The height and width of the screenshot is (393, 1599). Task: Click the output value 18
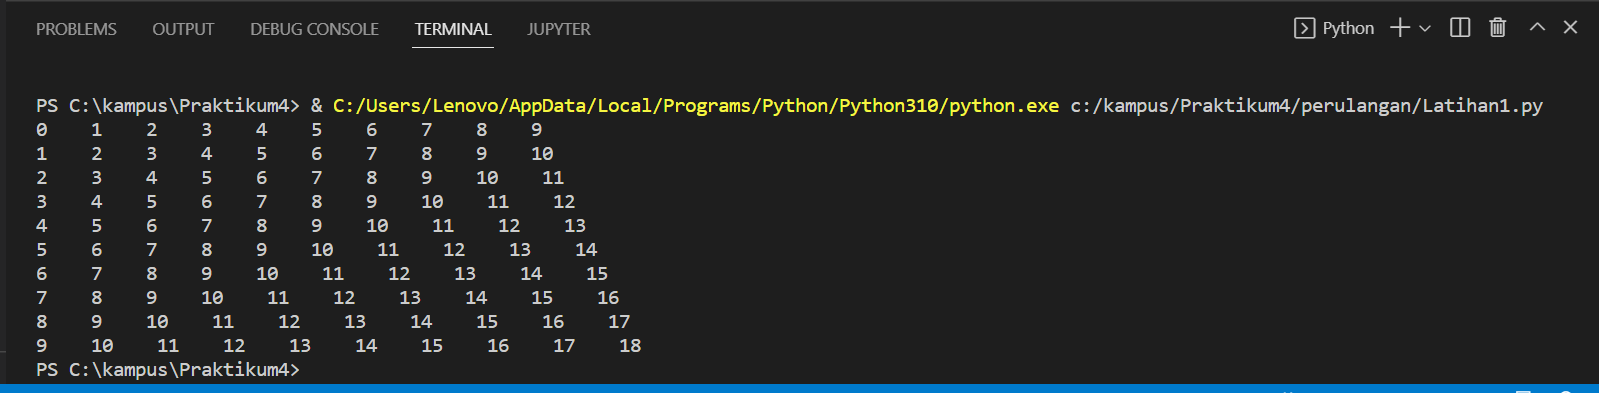pos(630,346)
